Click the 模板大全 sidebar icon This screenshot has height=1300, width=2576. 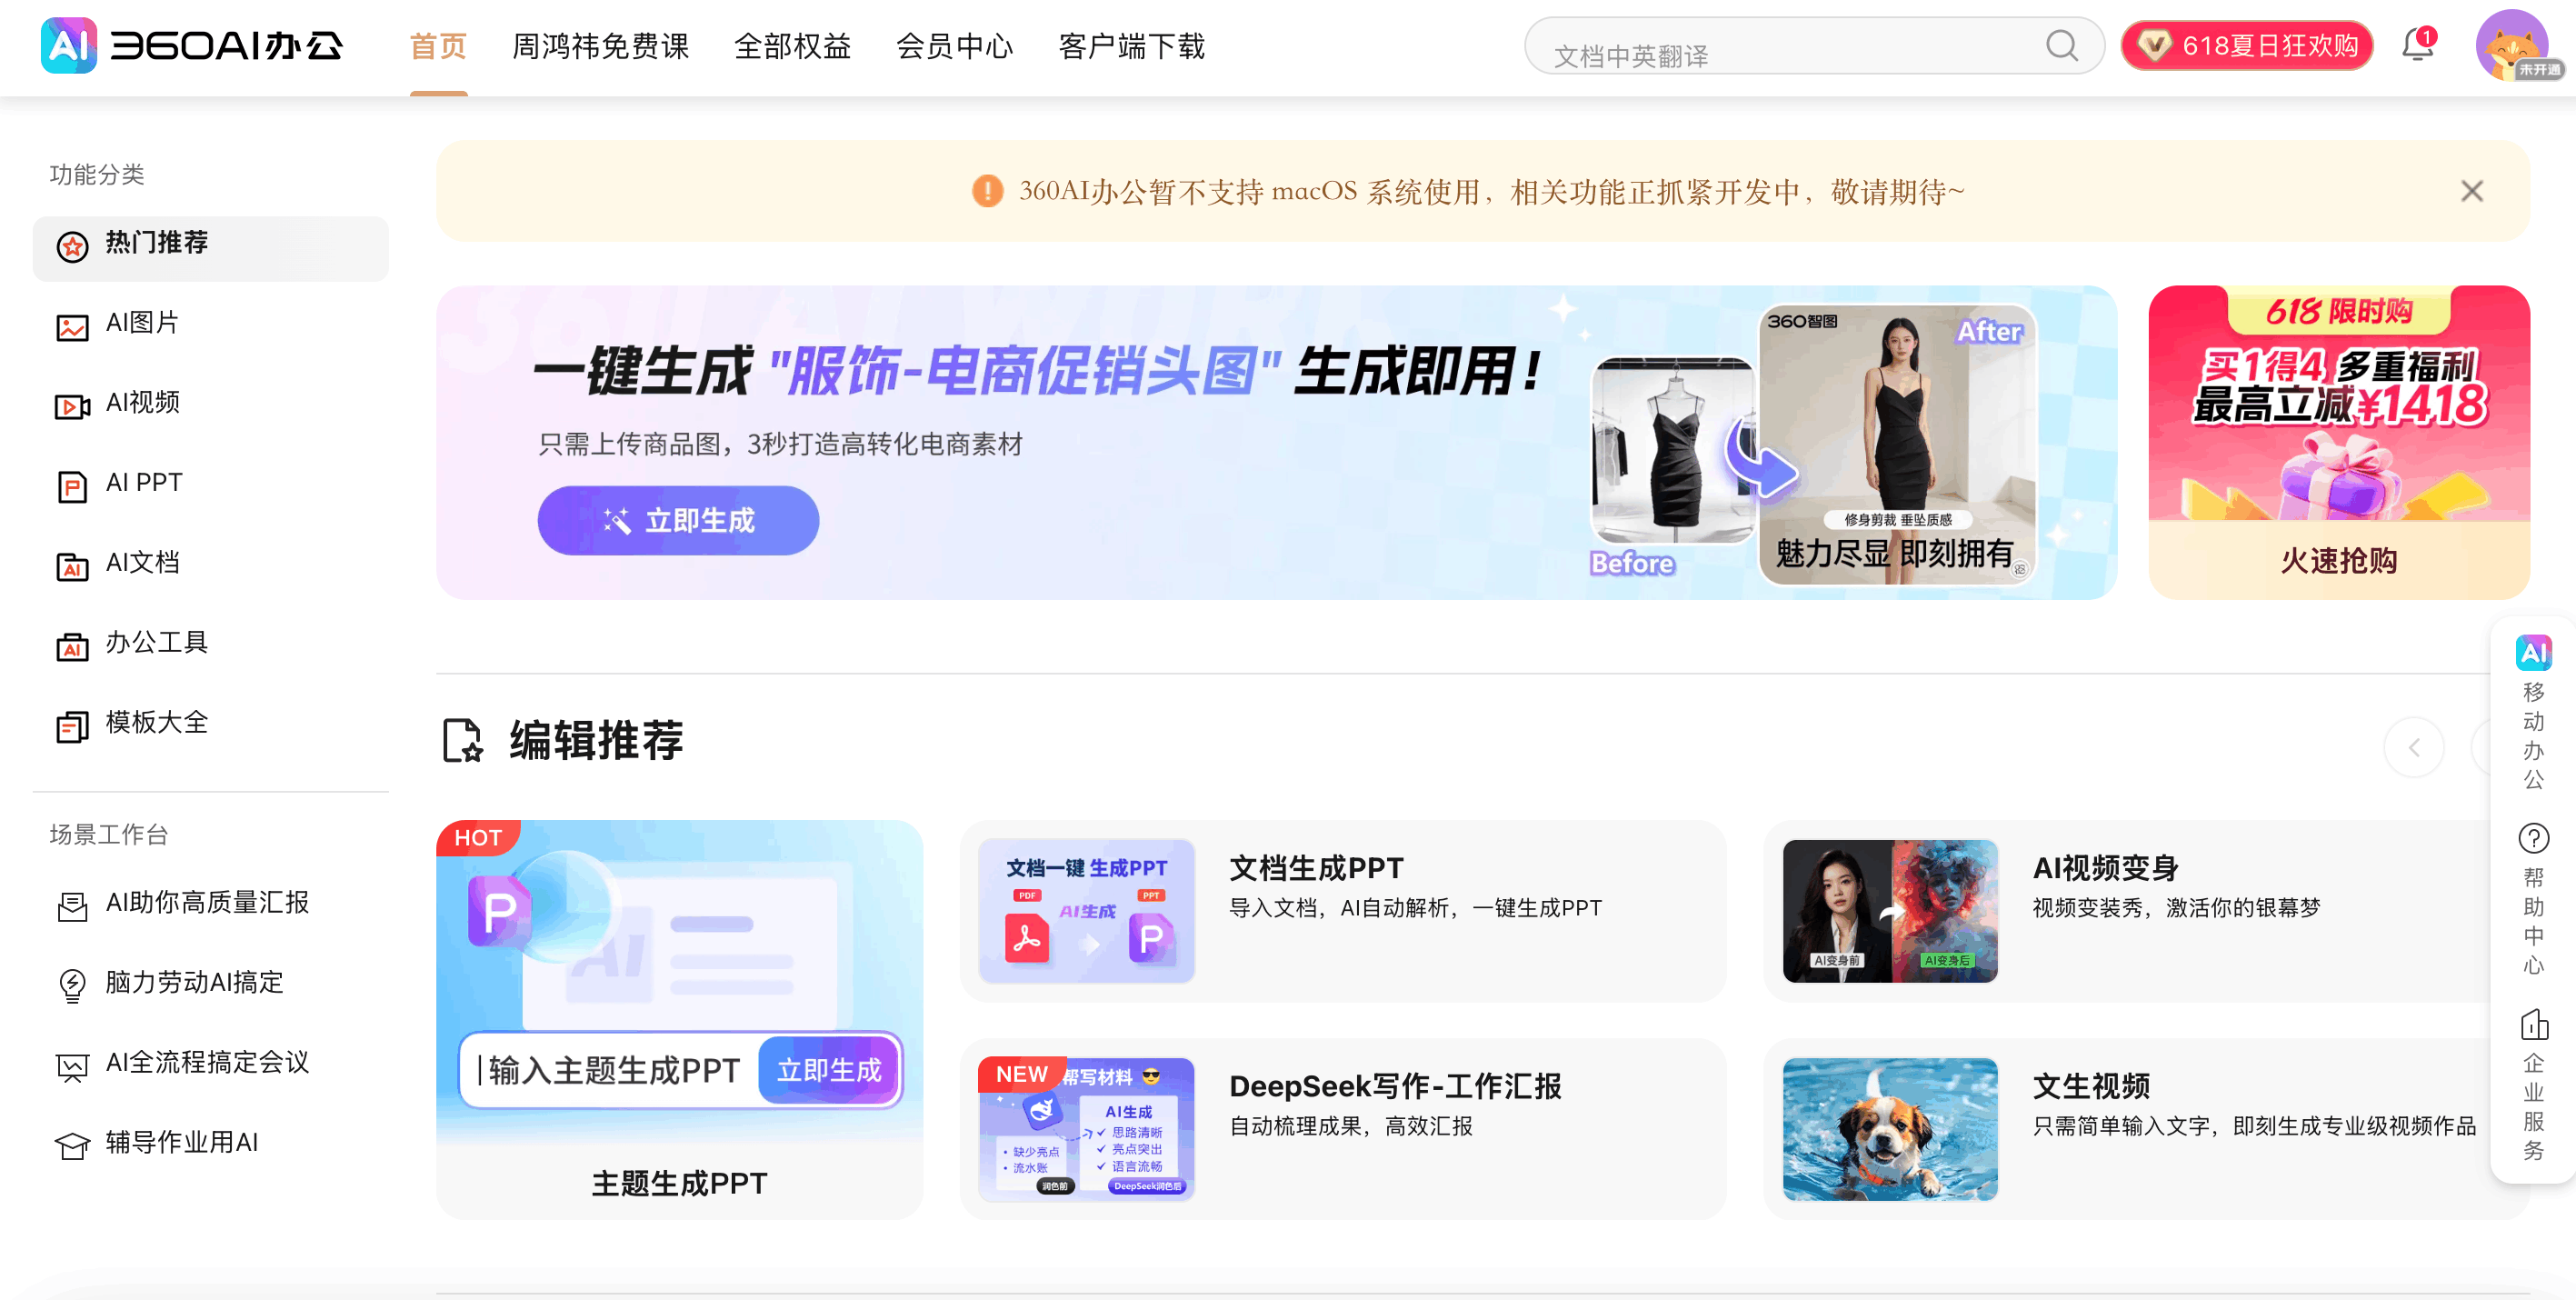click(x=72, y=726)
